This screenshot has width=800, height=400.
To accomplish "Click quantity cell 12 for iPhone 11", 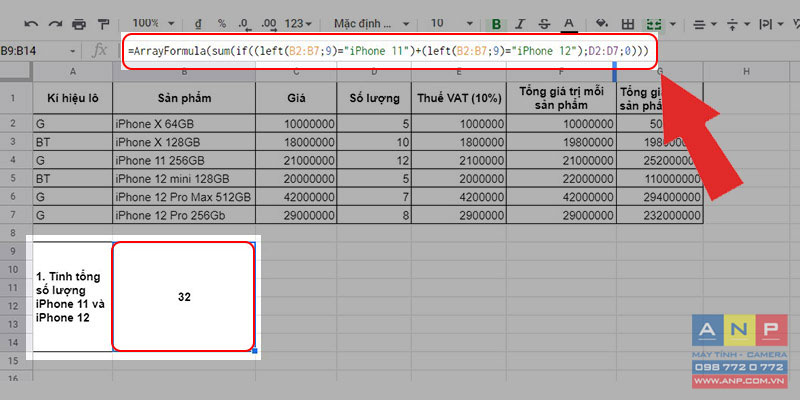I will 374,160.
